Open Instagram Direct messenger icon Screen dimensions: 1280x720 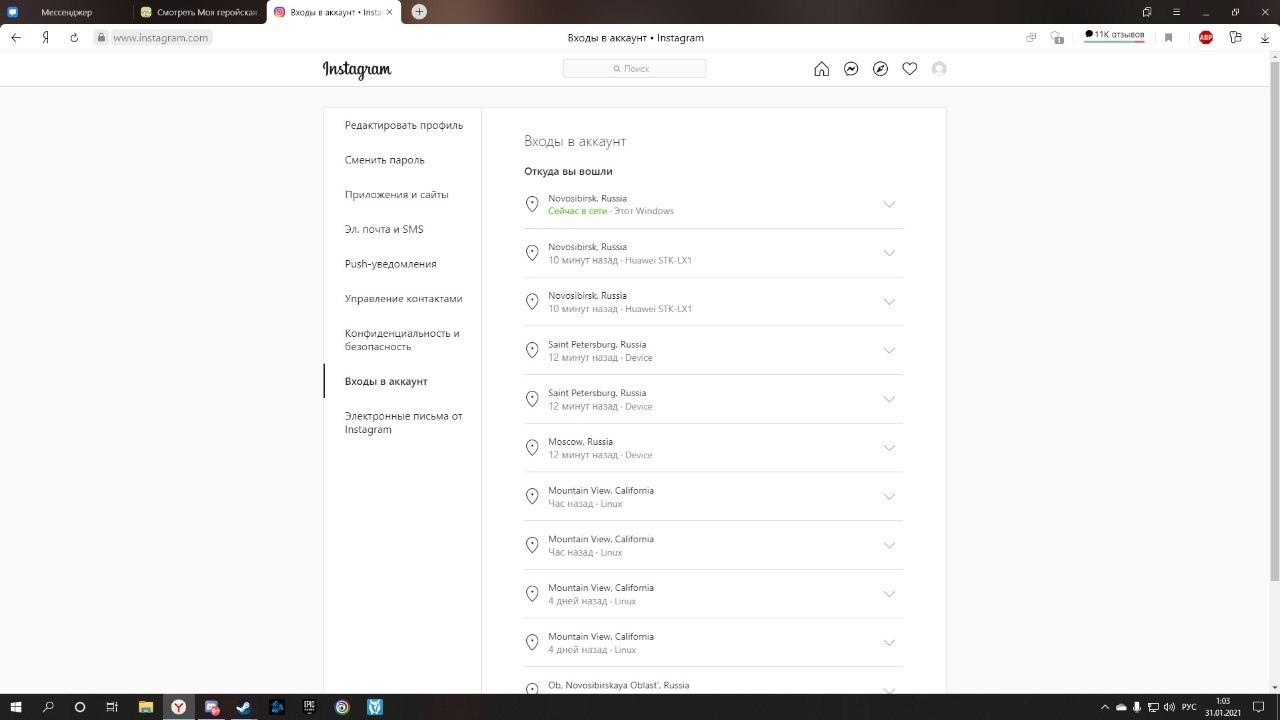(851, 69)
